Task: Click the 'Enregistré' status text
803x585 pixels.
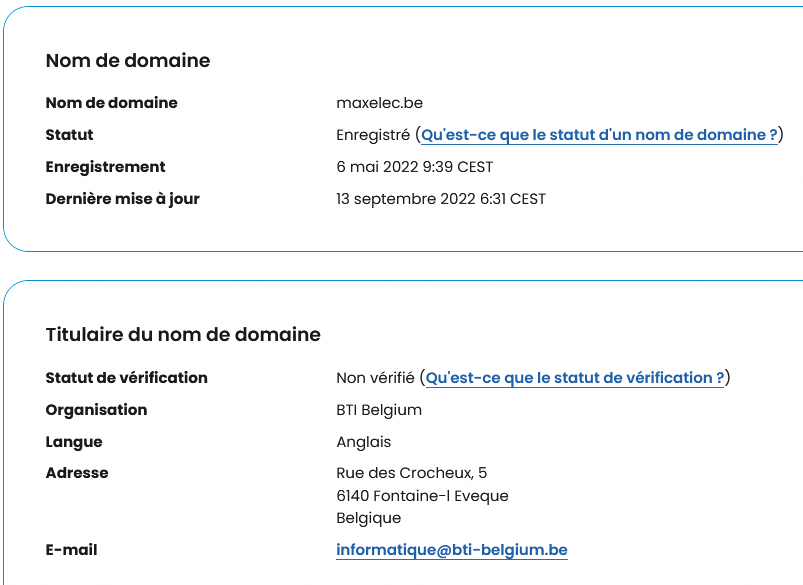Action: [x=373, y=135]
